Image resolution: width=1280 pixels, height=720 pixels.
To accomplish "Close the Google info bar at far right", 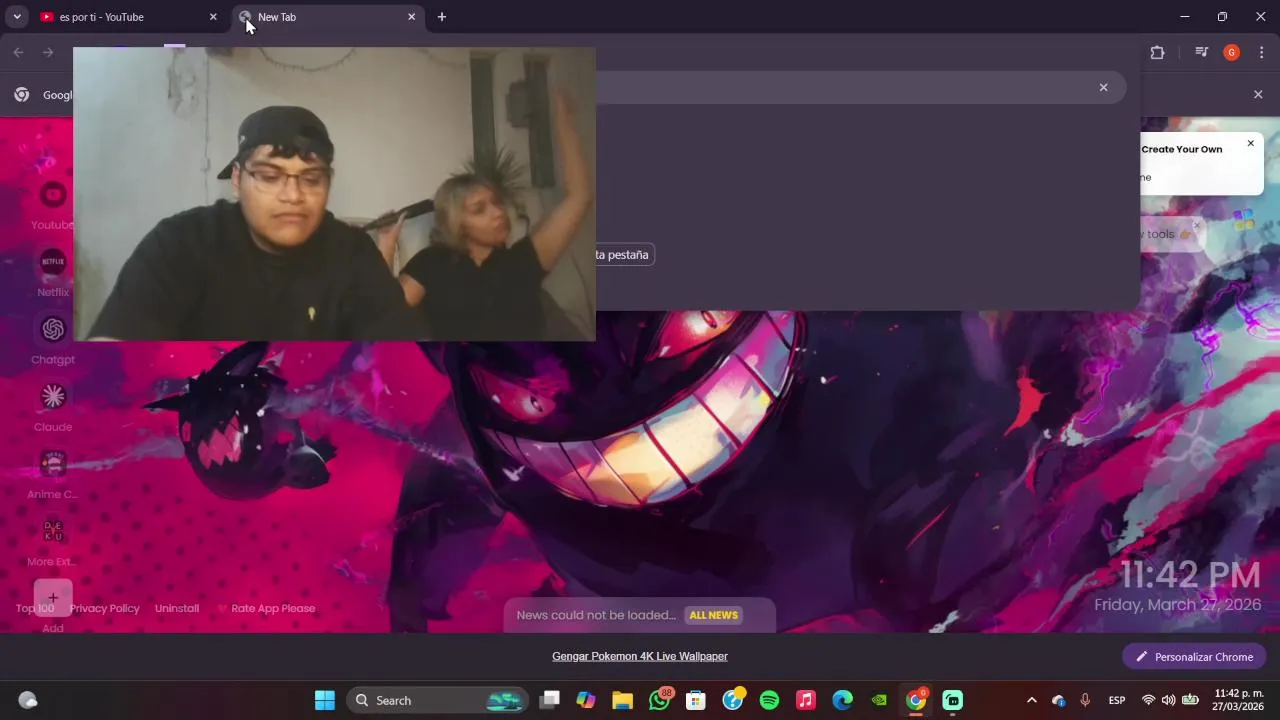I will click(1258, 94).
